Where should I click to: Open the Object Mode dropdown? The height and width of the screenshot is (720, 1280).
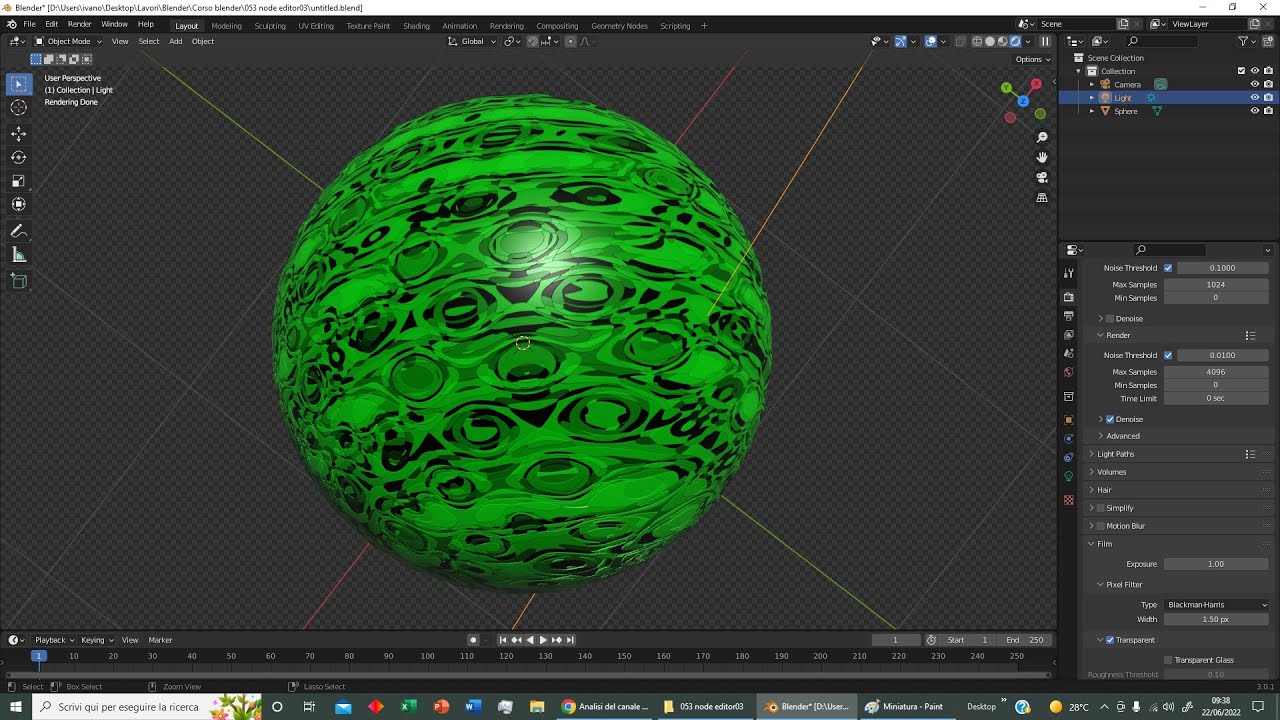(68, 41)
